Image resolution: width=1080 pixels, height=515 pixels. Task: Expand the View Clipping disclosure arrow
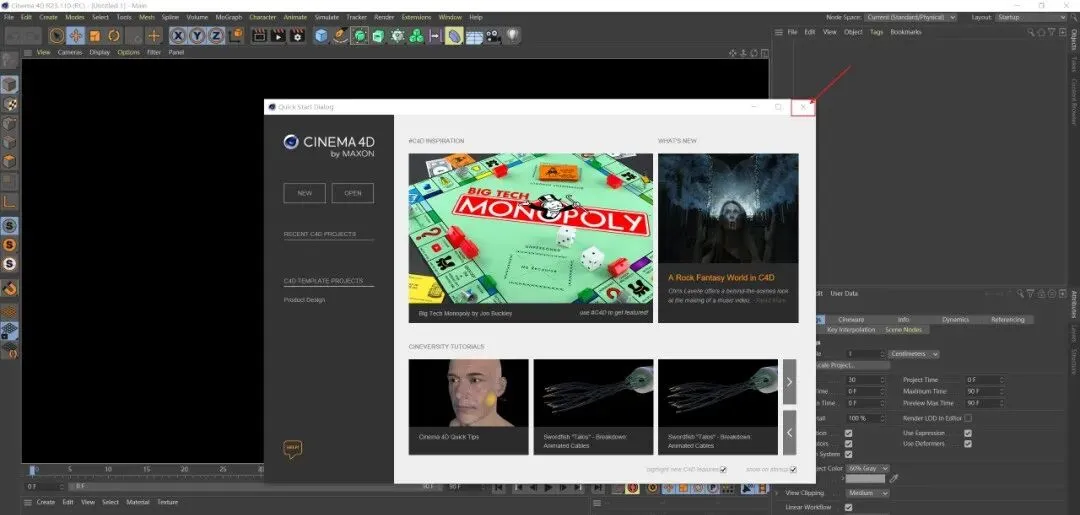coord(777,493)
